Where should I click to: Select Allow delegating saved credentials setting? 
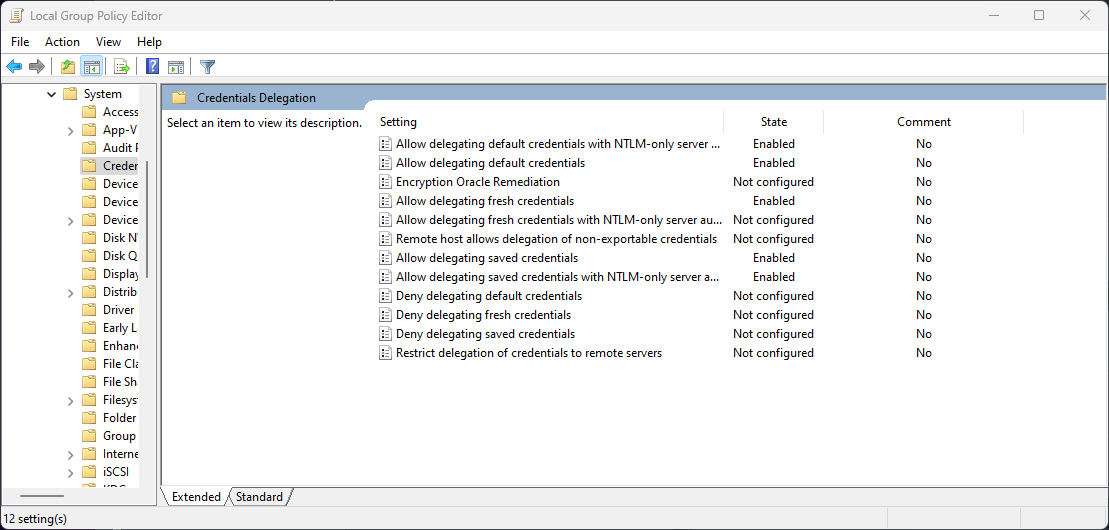(x=487, y=258)
